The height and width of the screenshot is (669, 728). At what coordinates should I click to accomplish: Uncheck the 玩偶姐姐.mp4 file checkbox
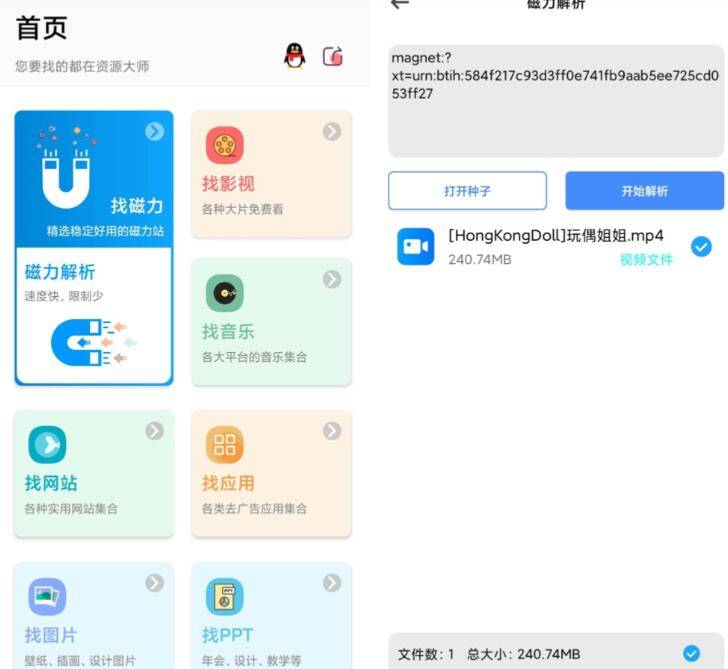click(x=701, y=246)
